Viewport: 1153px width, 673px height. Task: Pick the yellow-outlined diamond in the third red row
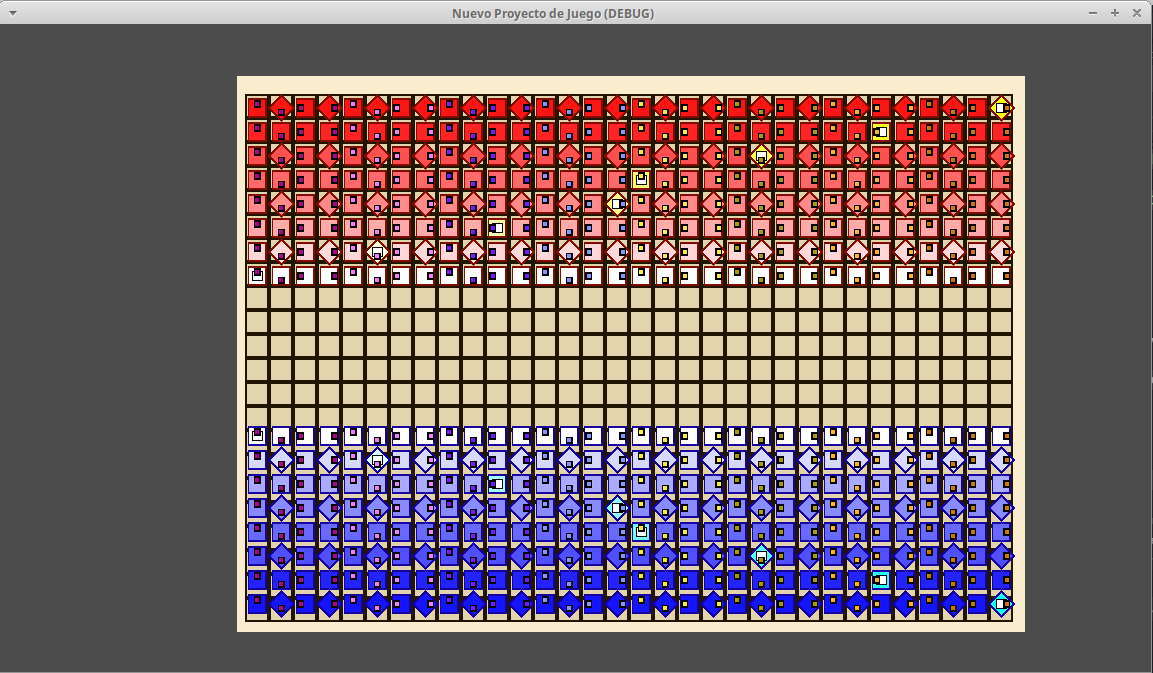tap(761, 156)
